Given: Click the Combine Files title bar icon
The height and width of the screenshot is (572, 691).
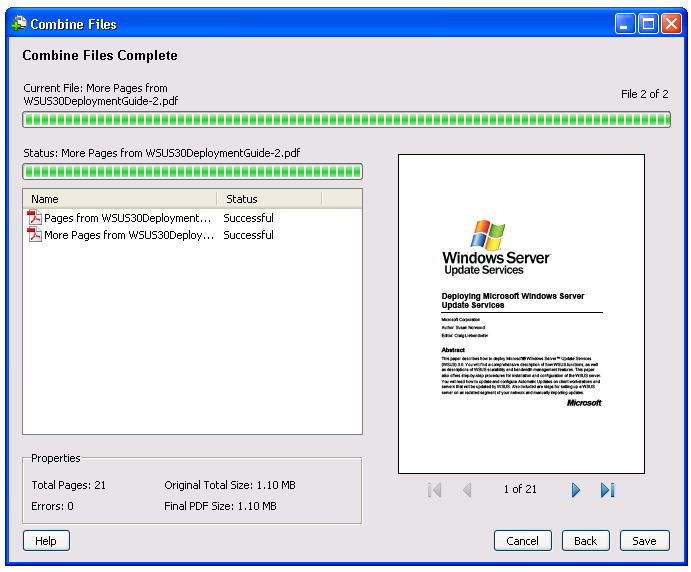Looking at the screenshot, I should [19, 23].
